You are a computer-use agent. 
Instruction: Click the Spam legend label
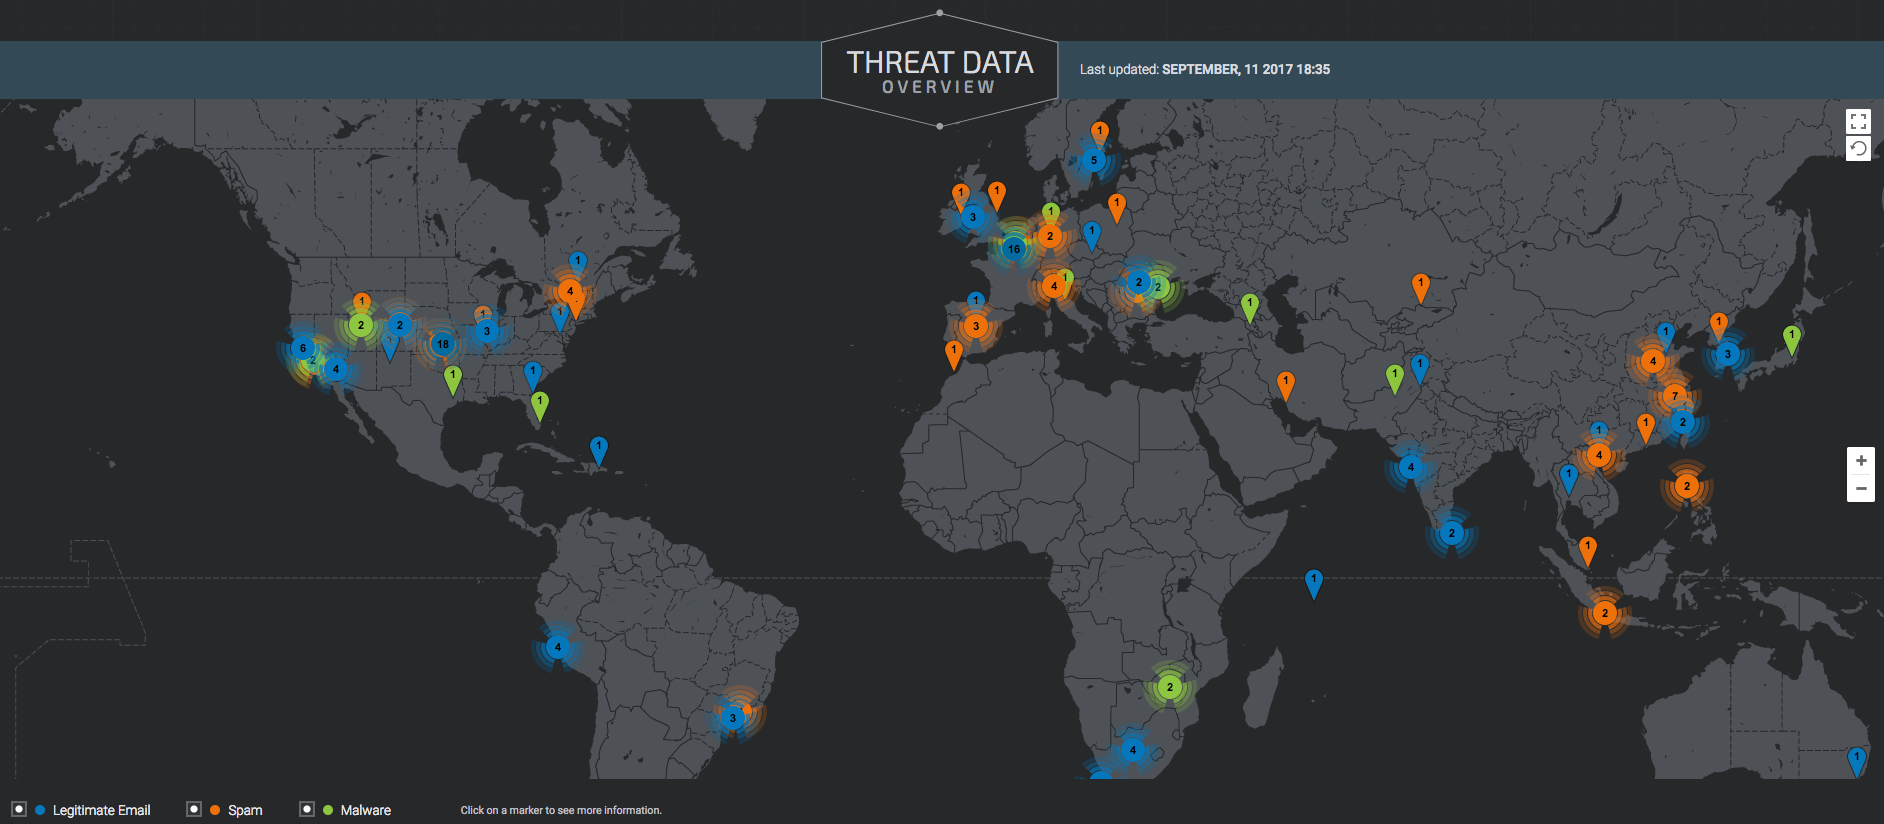coord(245,810)
